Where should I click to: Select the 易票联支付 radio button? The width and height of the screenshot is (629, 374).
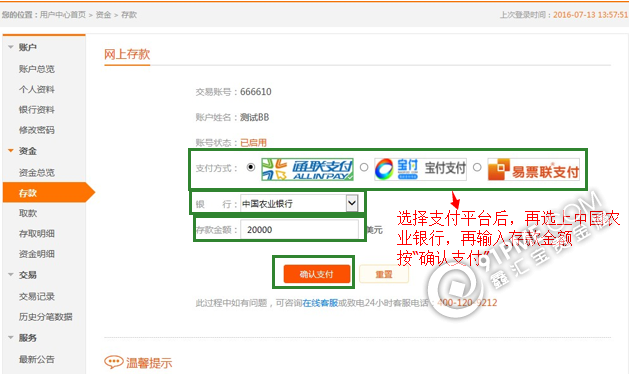point(477,167)
